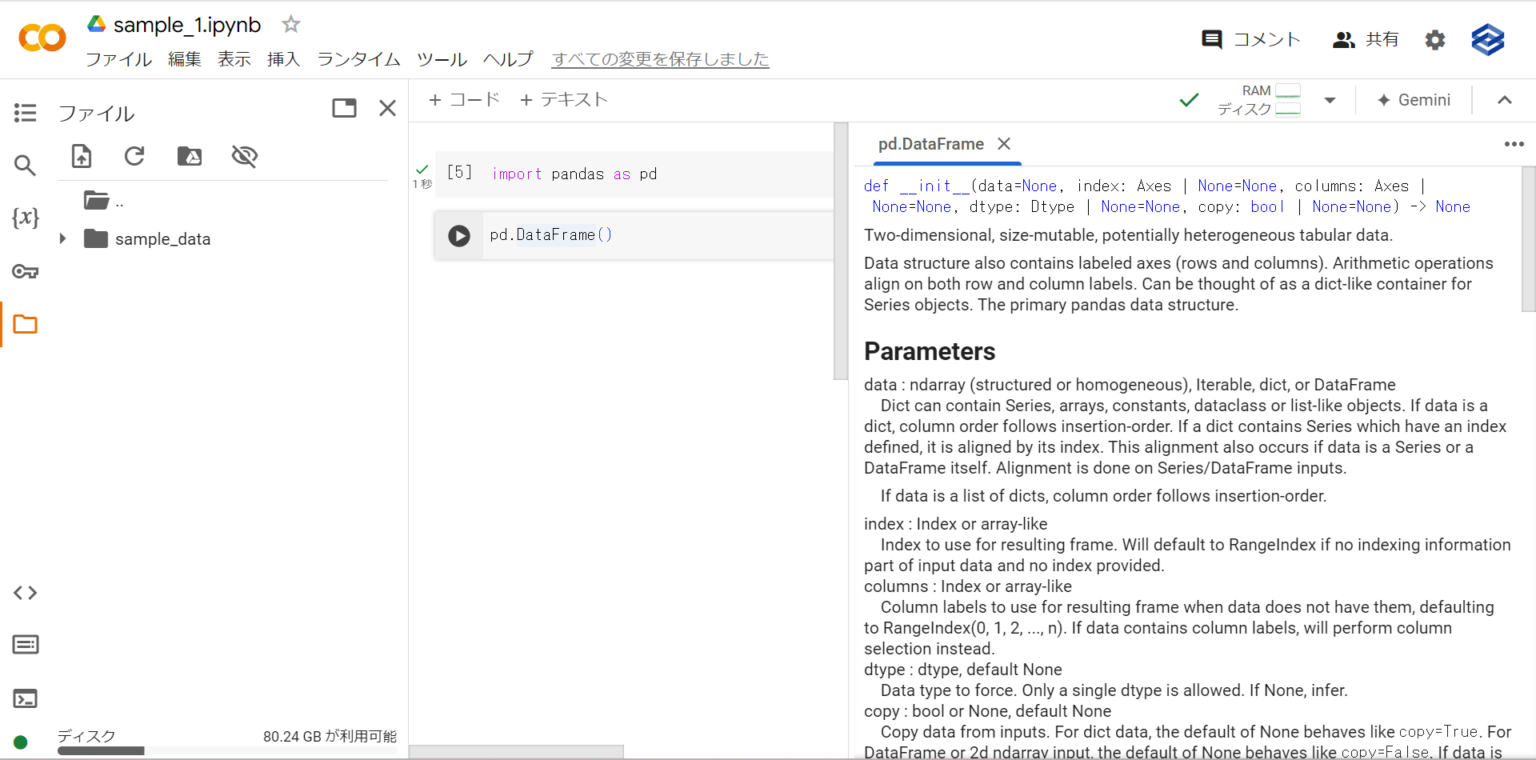Image resolution: width=1536 pixels, height=760 pixels.
Task: Click the upload file icon
Action: coord(81,156)
